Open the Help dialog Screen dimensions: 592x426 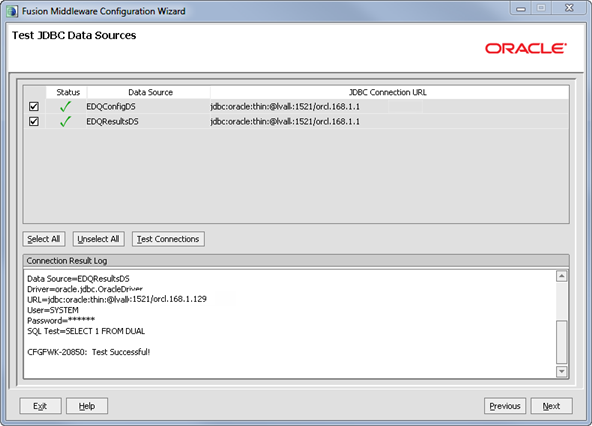coord(87,406)
